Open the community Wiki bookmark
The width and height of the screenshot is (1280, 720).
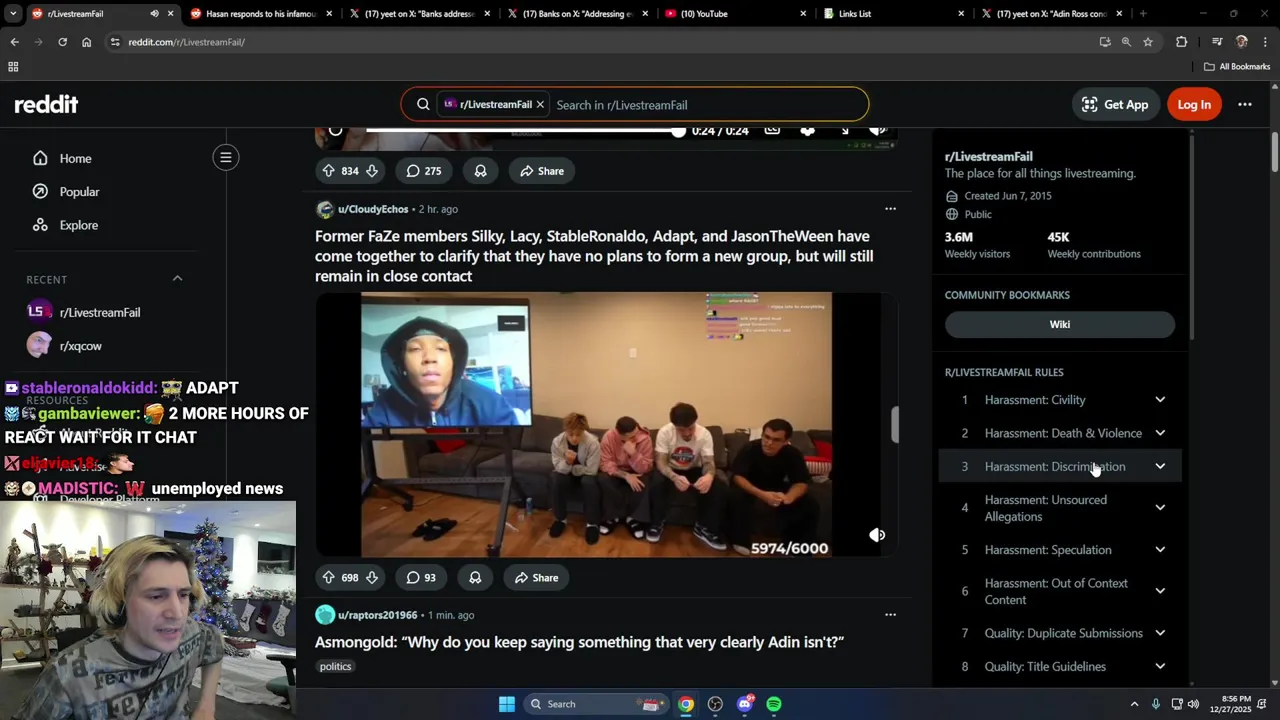[1060, 324]
